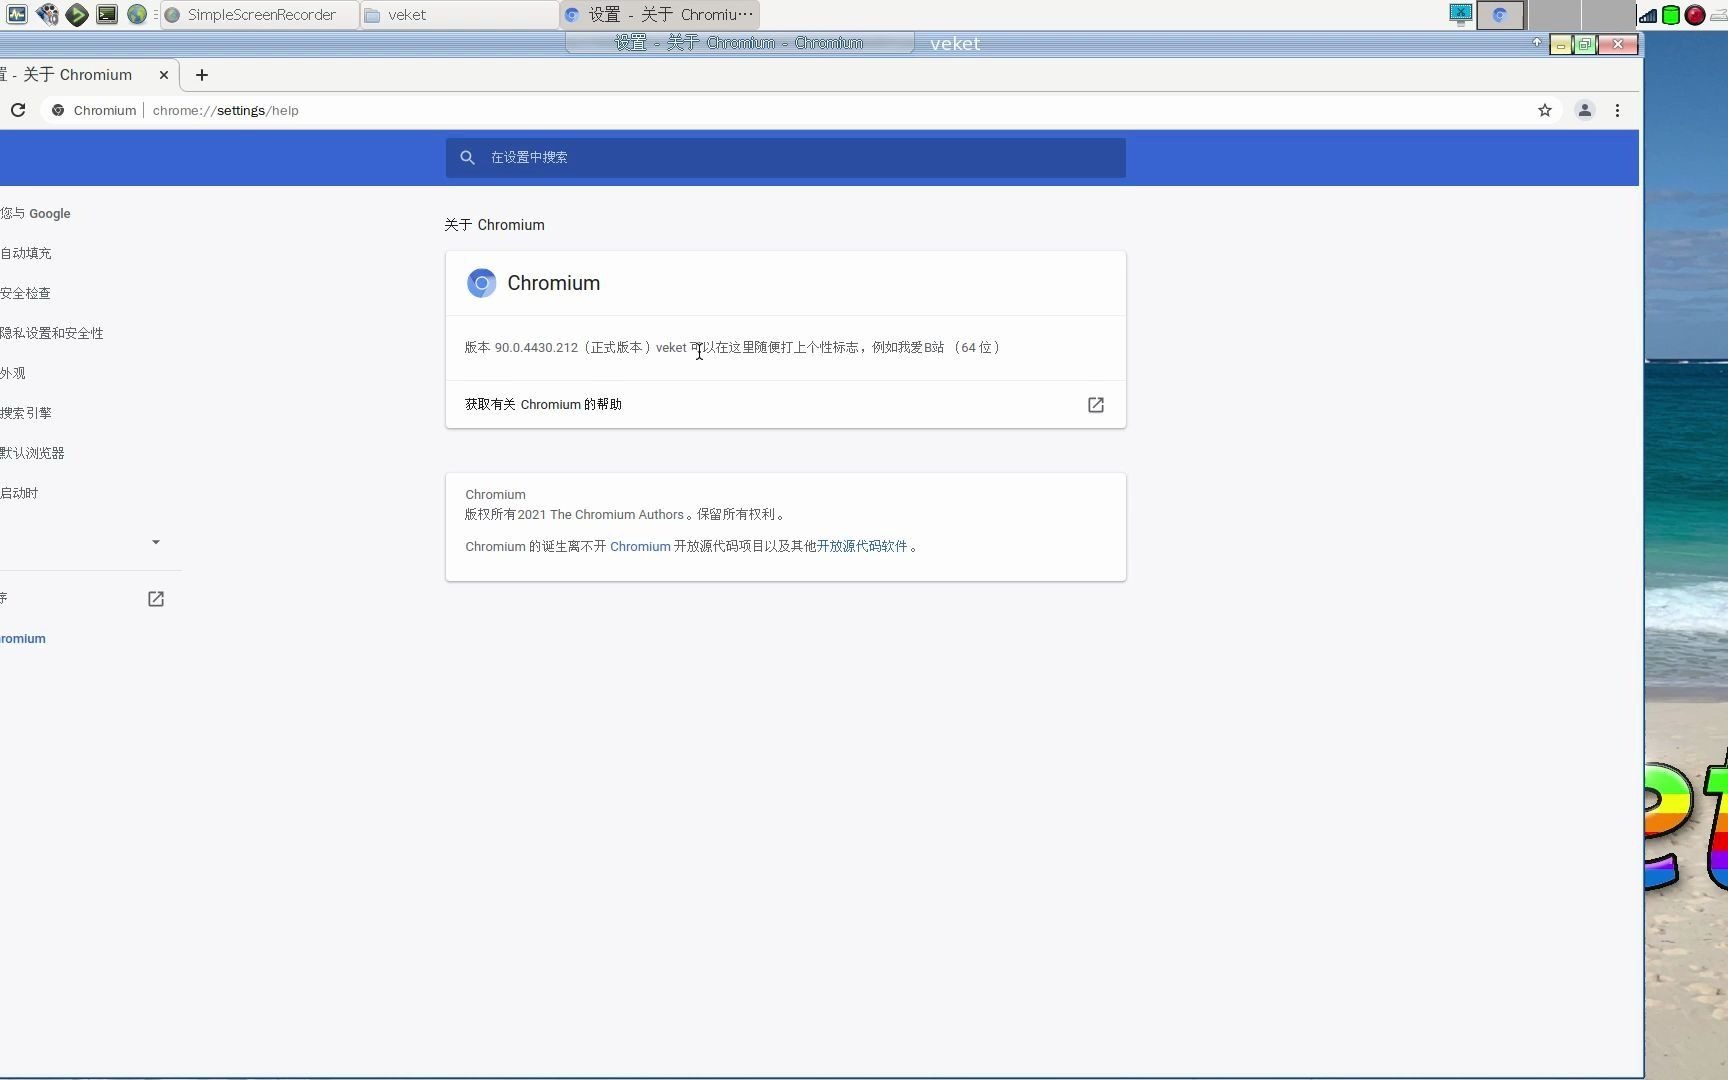Open a new browser tab

[202, 75]
